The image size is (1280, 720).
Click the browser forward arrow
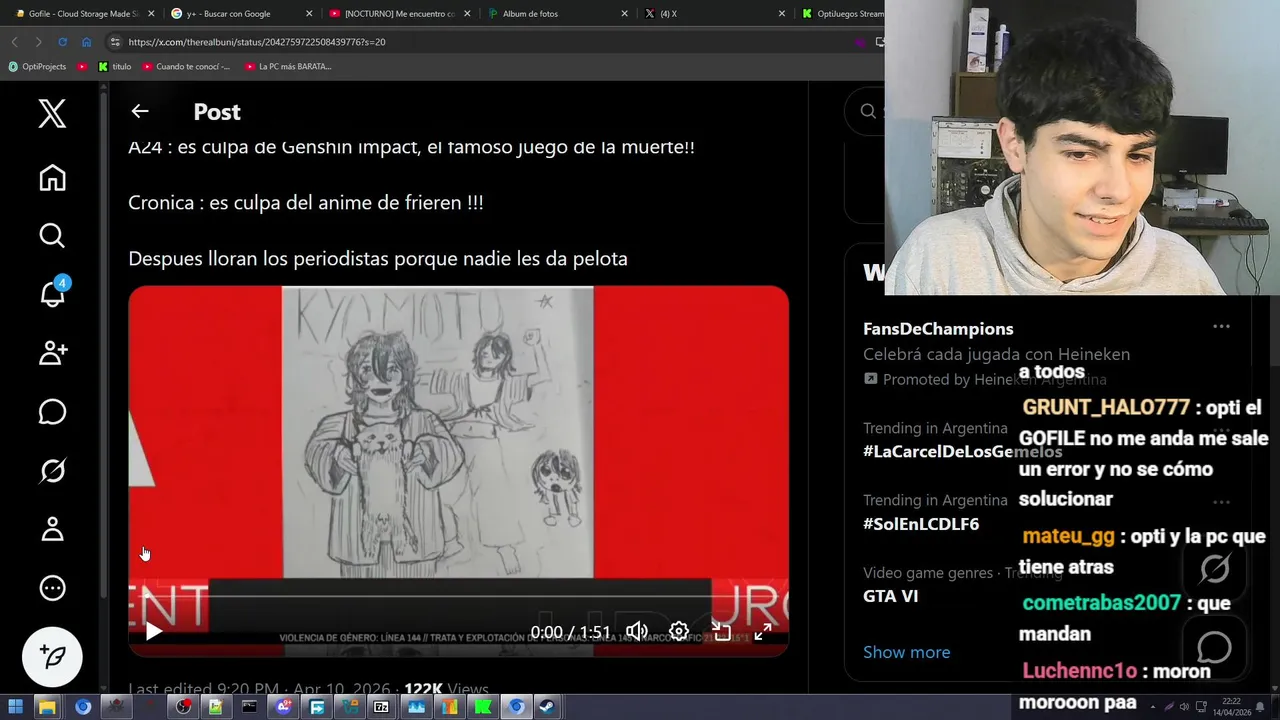(x=38, y=42)
